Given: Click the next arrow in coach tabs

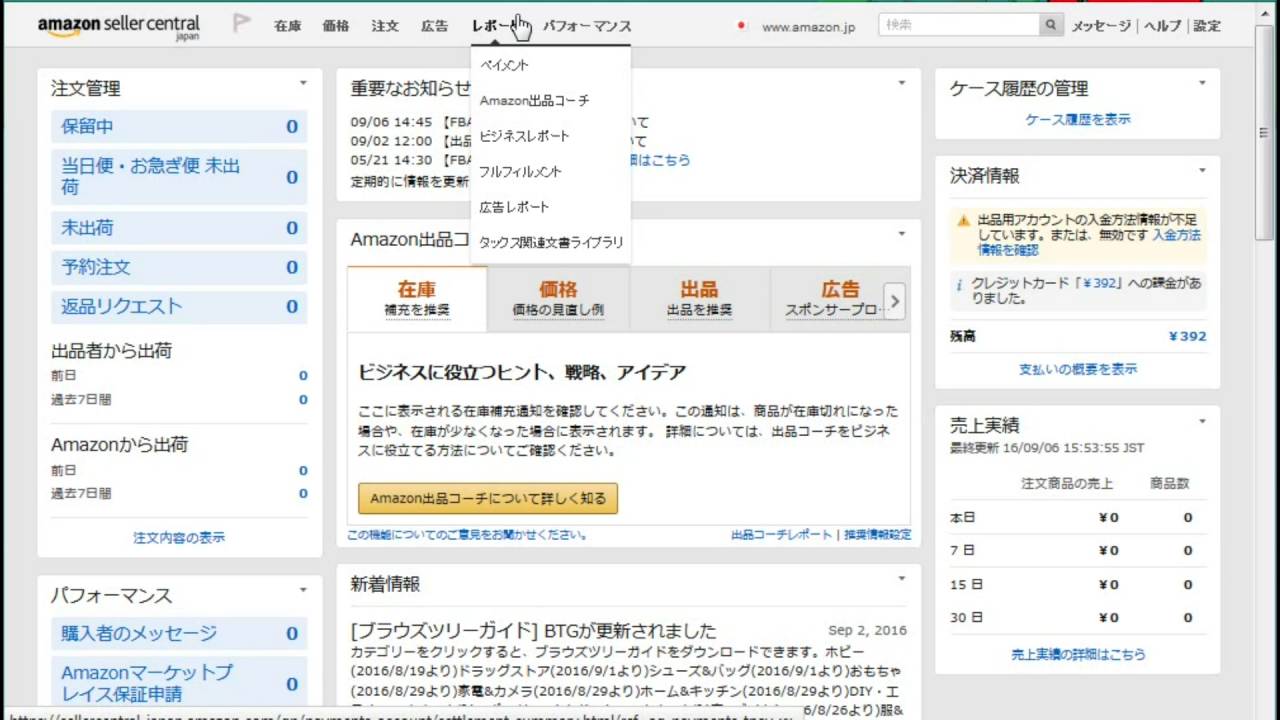Looking at the screenshot, I should [x=894, y=299].
